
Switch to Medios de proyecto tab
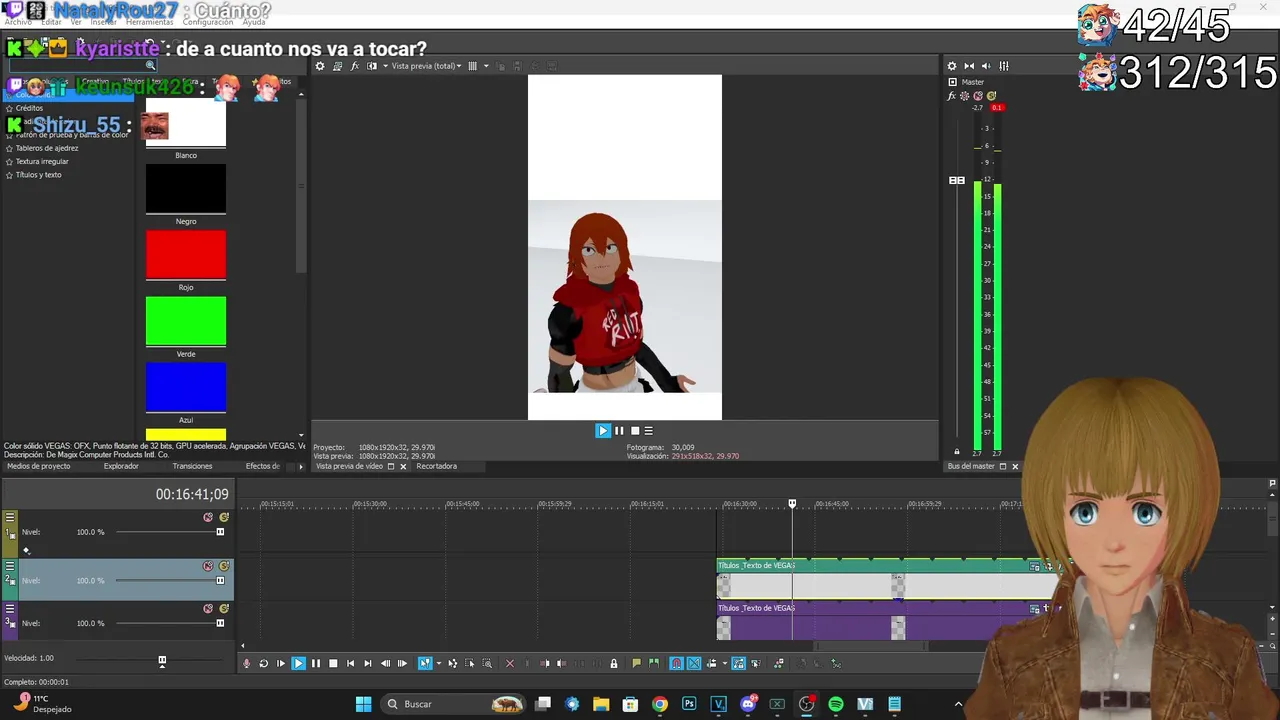coord(39,466)
